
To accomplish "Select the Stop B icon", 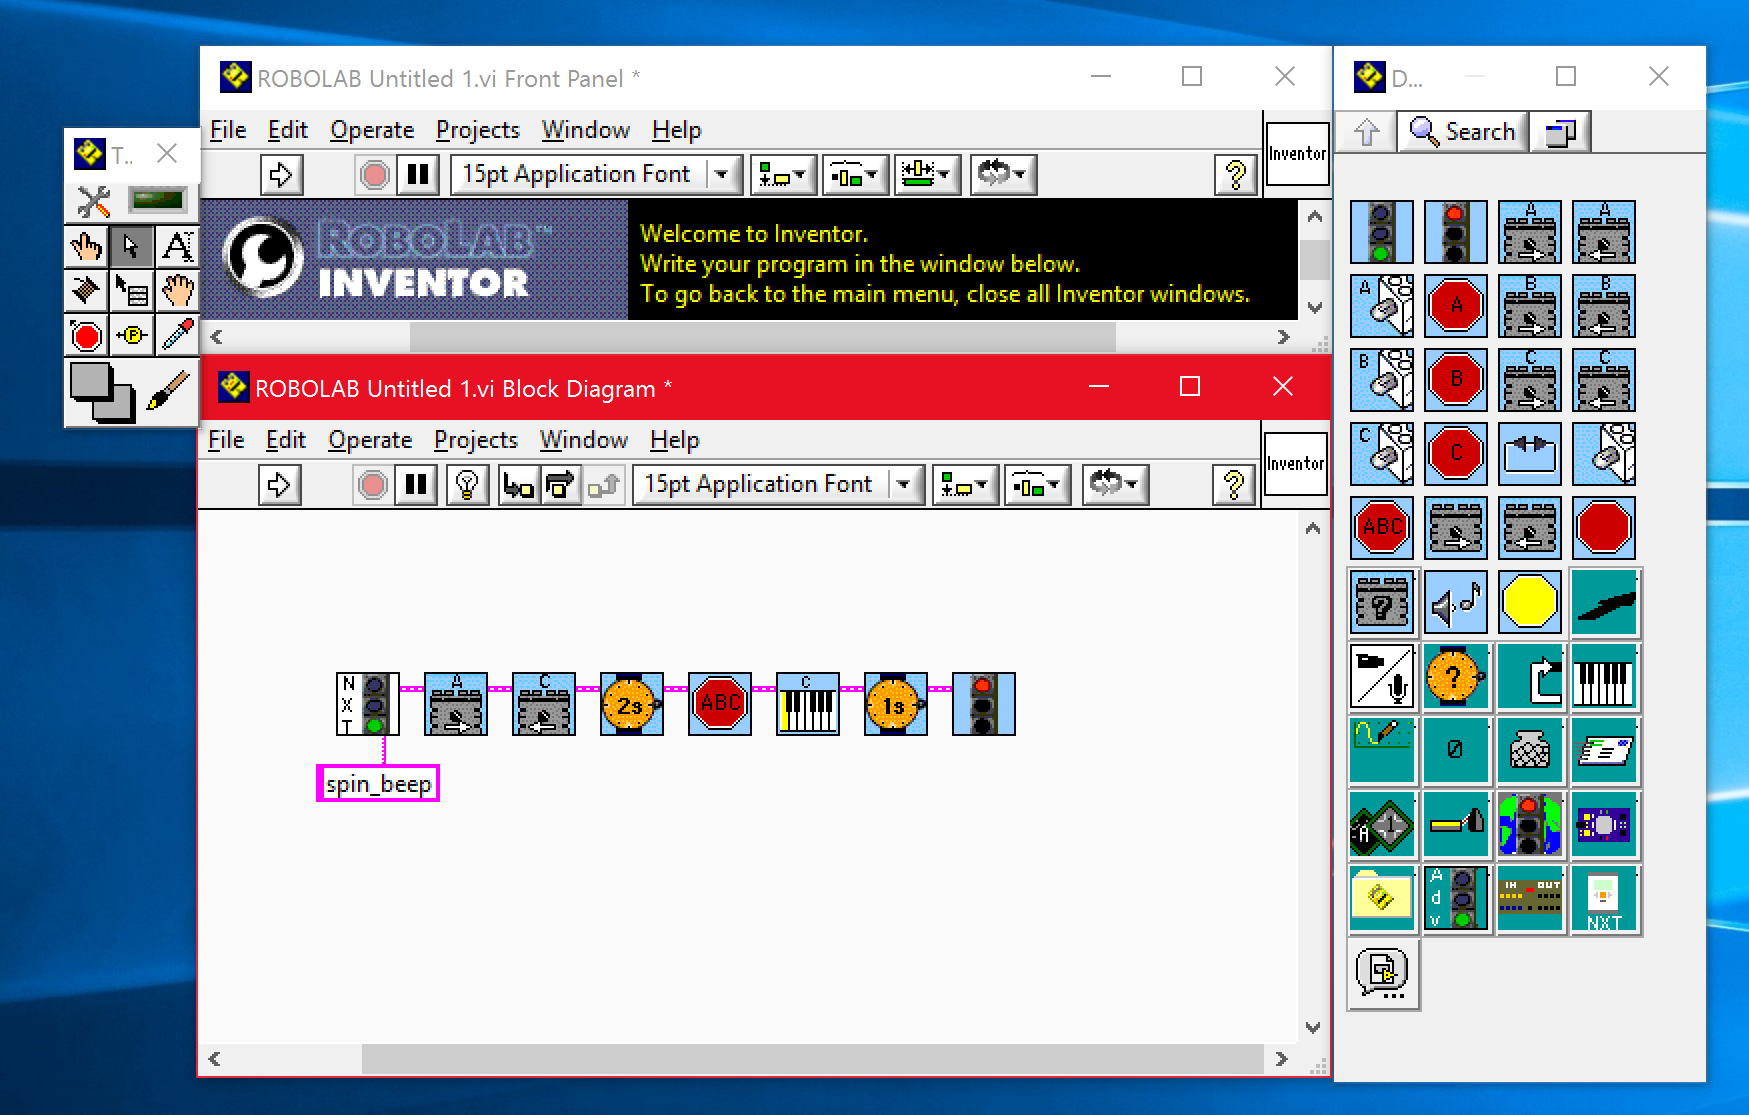I will [x=1455, y=379].
